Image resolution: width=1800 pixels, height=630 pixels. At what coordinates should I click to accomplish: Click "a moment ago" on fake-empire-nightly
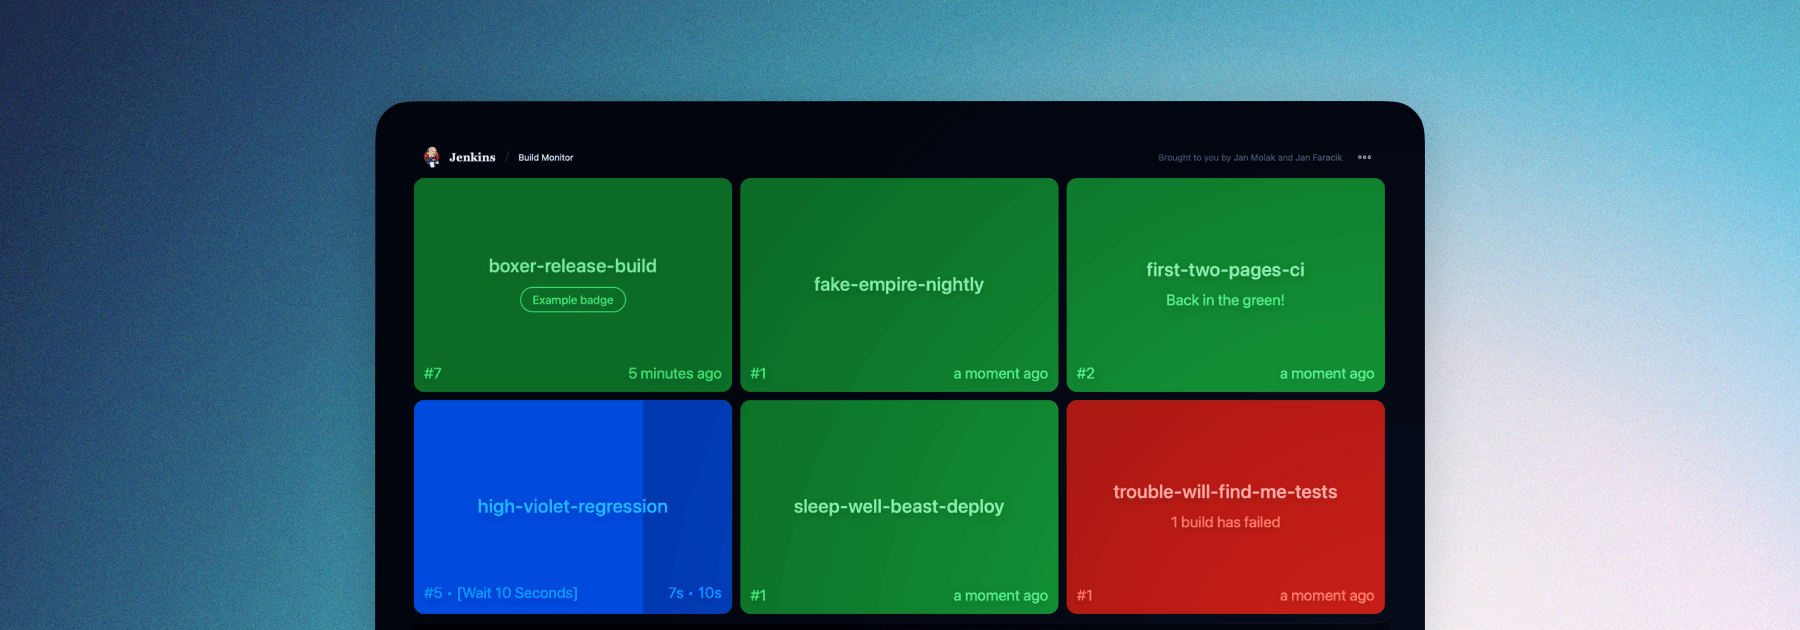[x=1001, y=373]
